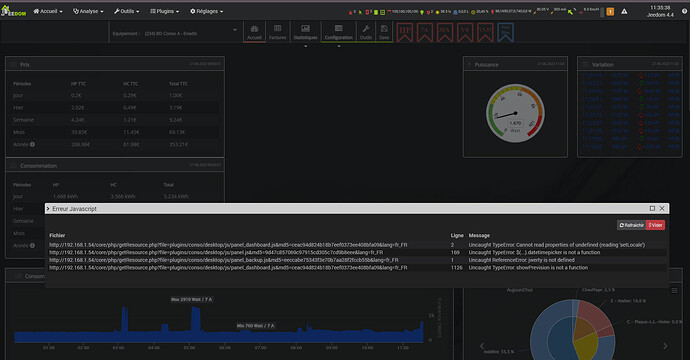This screenshot has height=360, width=690.
Task: Open the Réglages menu
Action: point(206,11)
